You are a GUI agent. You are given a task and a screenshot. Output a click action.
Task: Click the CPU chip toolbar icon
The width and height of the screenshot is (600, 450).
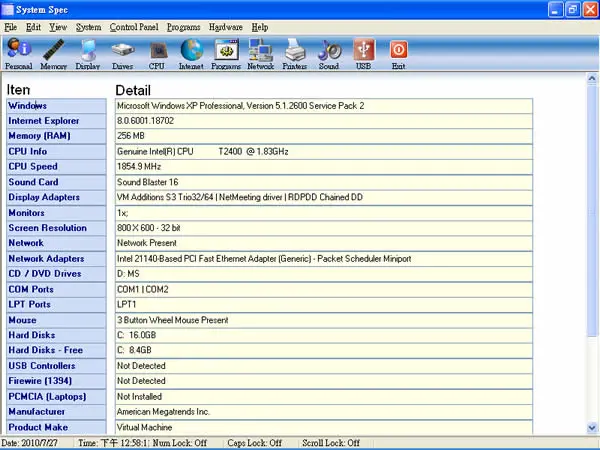[157, 54]
